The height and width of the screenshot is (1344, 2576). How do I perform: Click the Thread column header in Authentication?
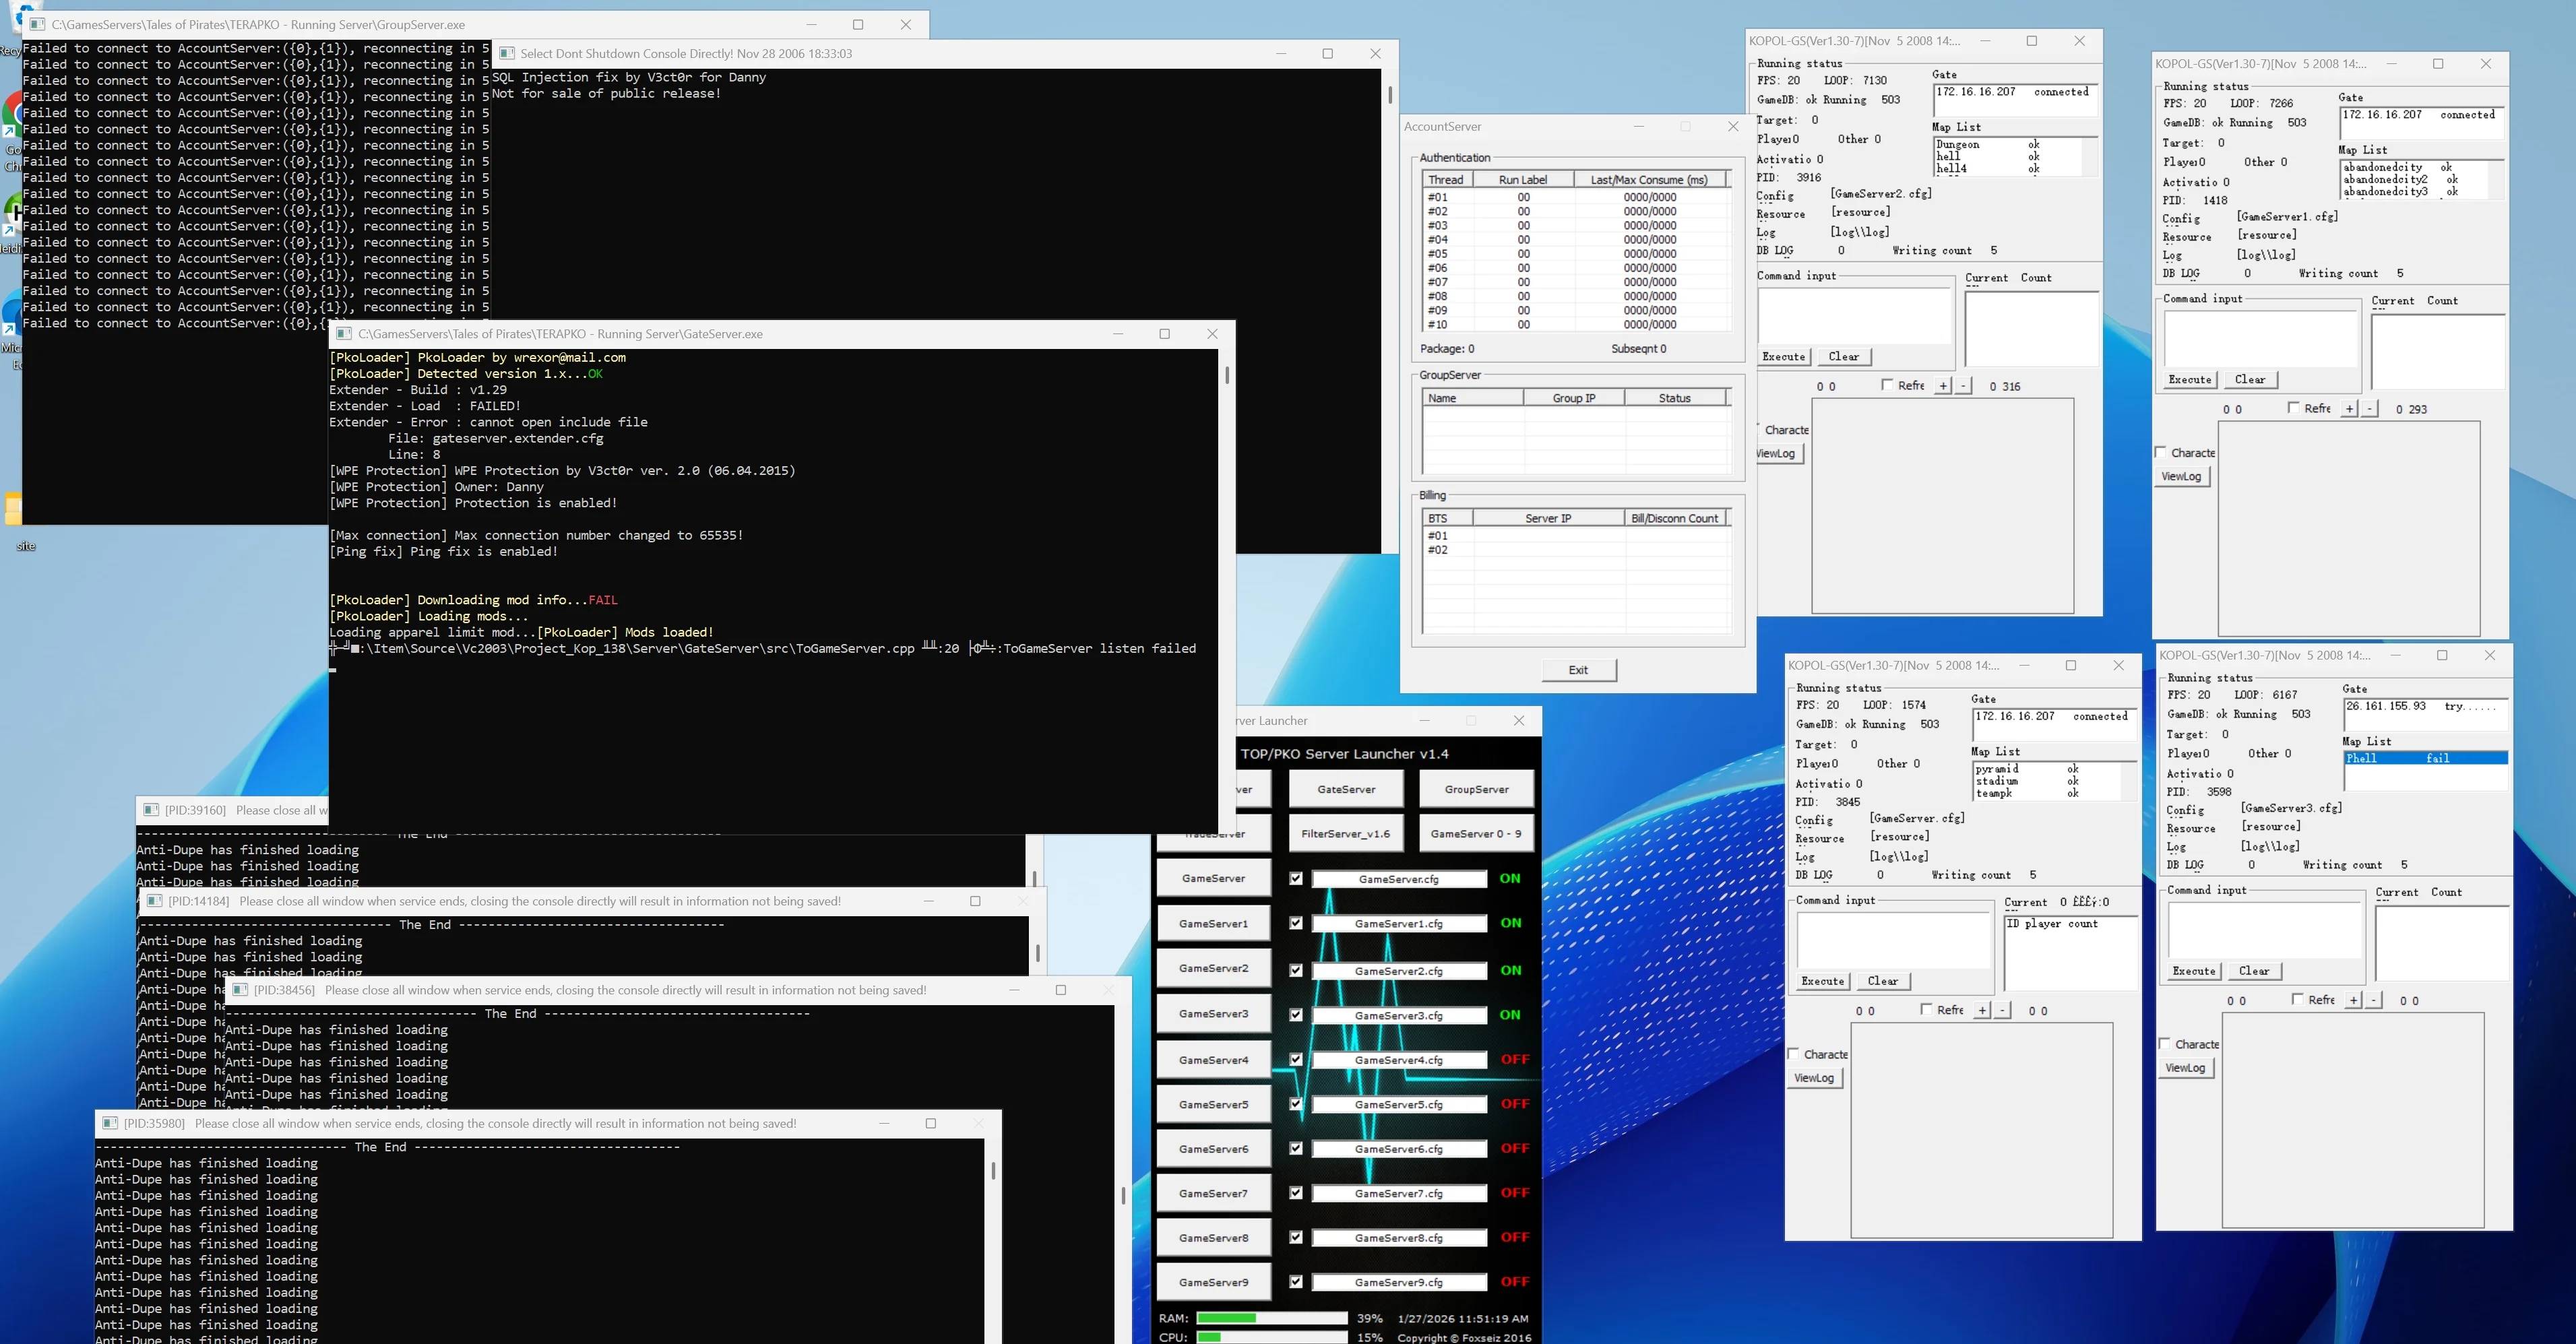[1445, 180]
